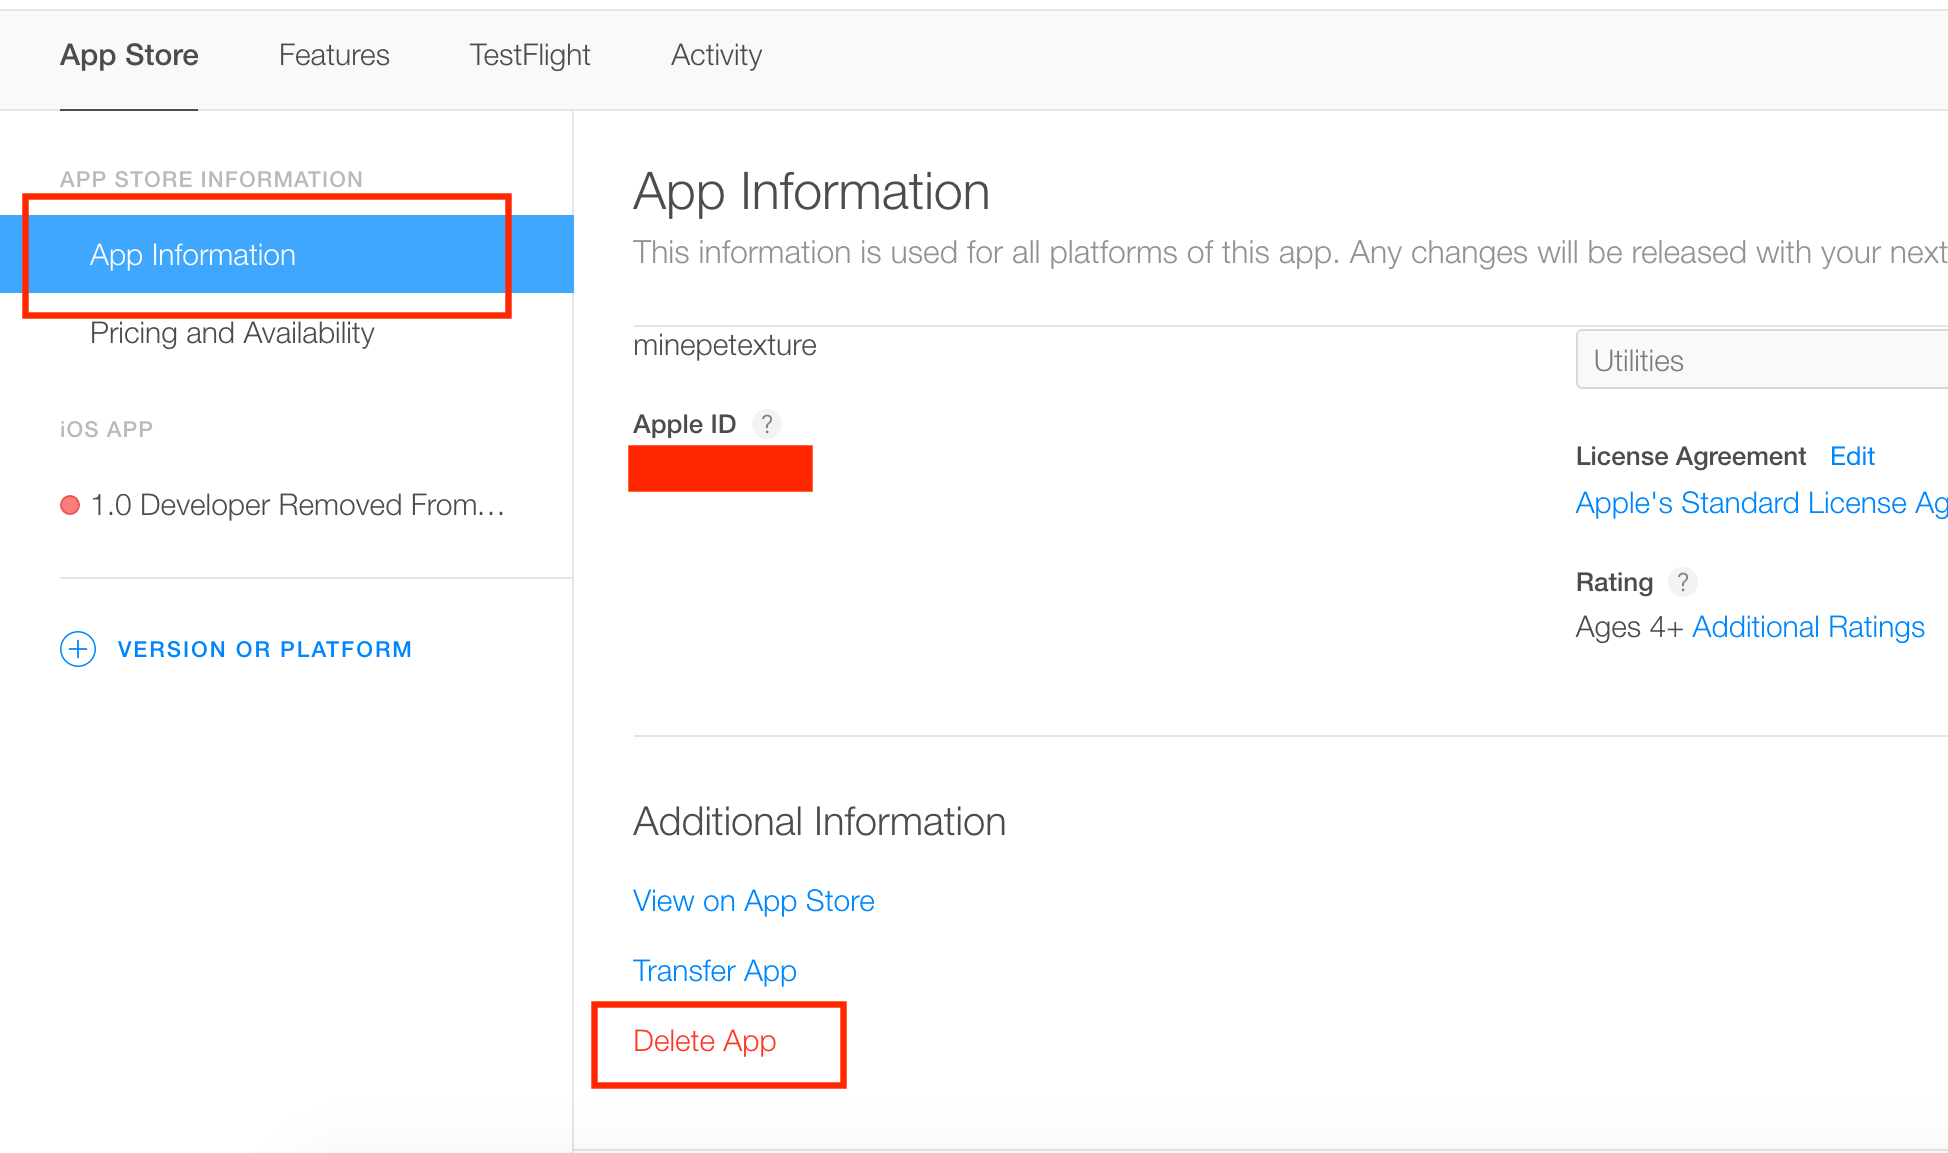Click the minepetexture app name field
Image resolution: width=1948 pixels, height=1153 pixels.
point(725,345)
